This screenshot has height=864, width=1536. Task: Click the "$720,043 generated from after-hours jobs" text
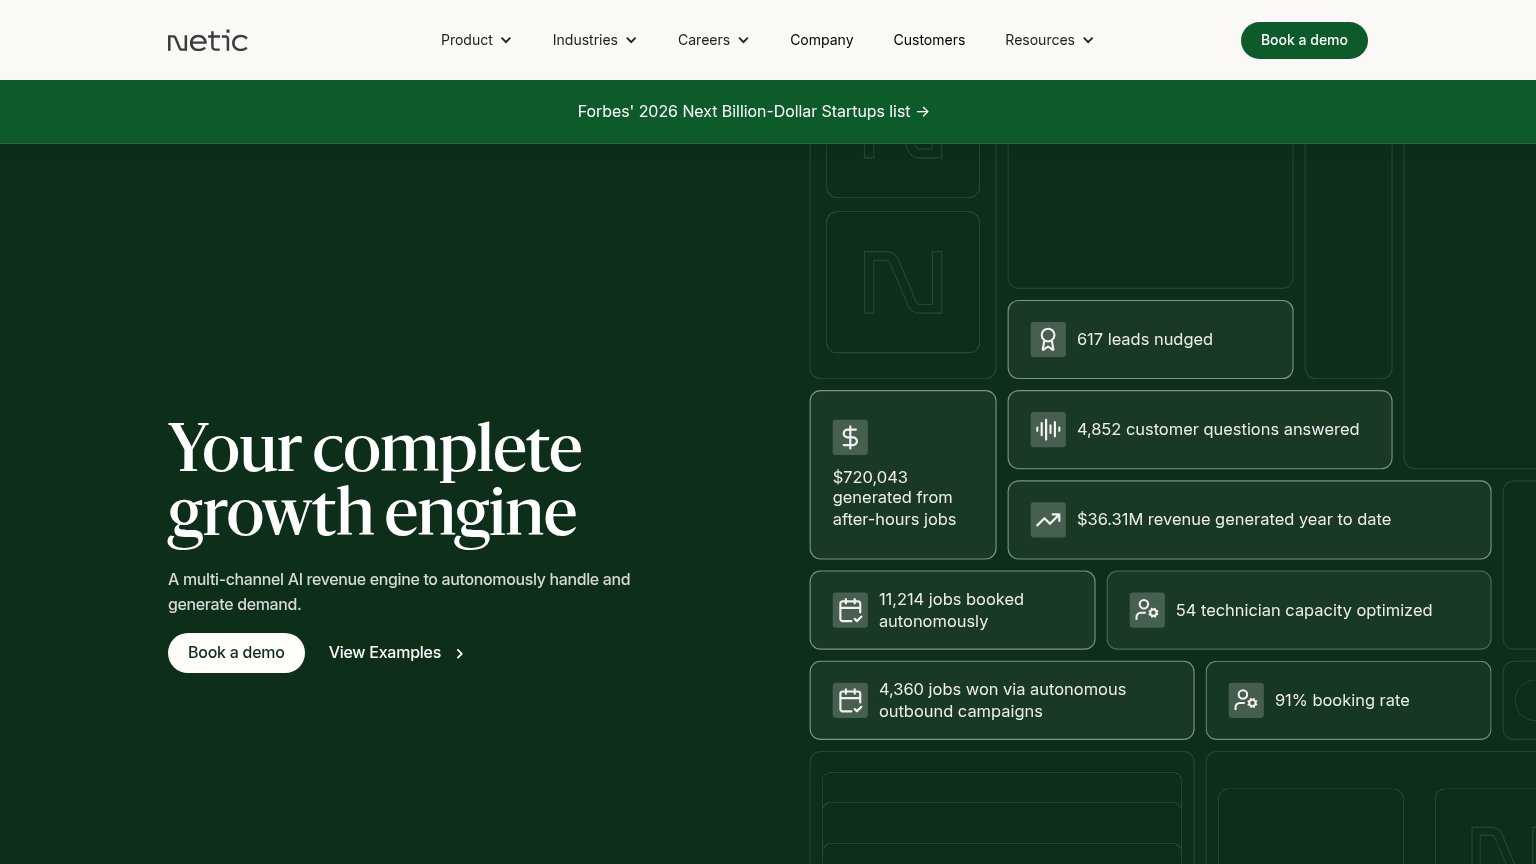(x=894, y=498)
